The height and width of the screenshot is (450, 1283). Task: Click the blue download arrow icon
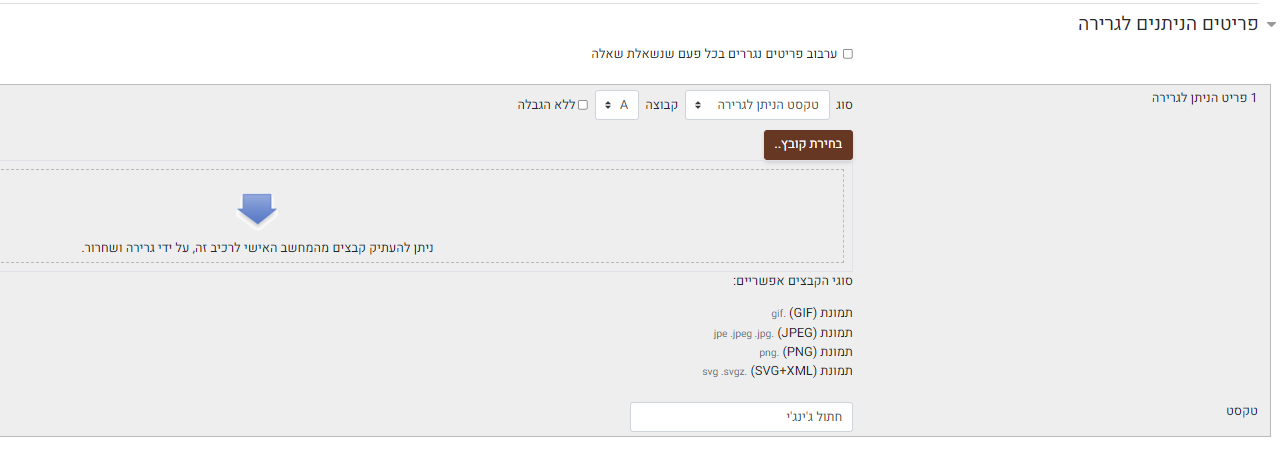coord(257,211)
